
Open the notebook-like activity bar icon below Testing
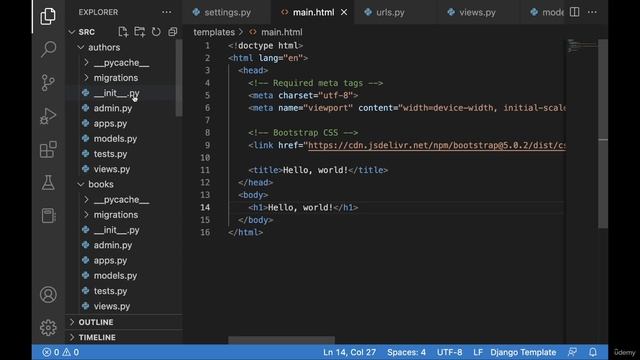pyautogui.click(x=48, y=216)
